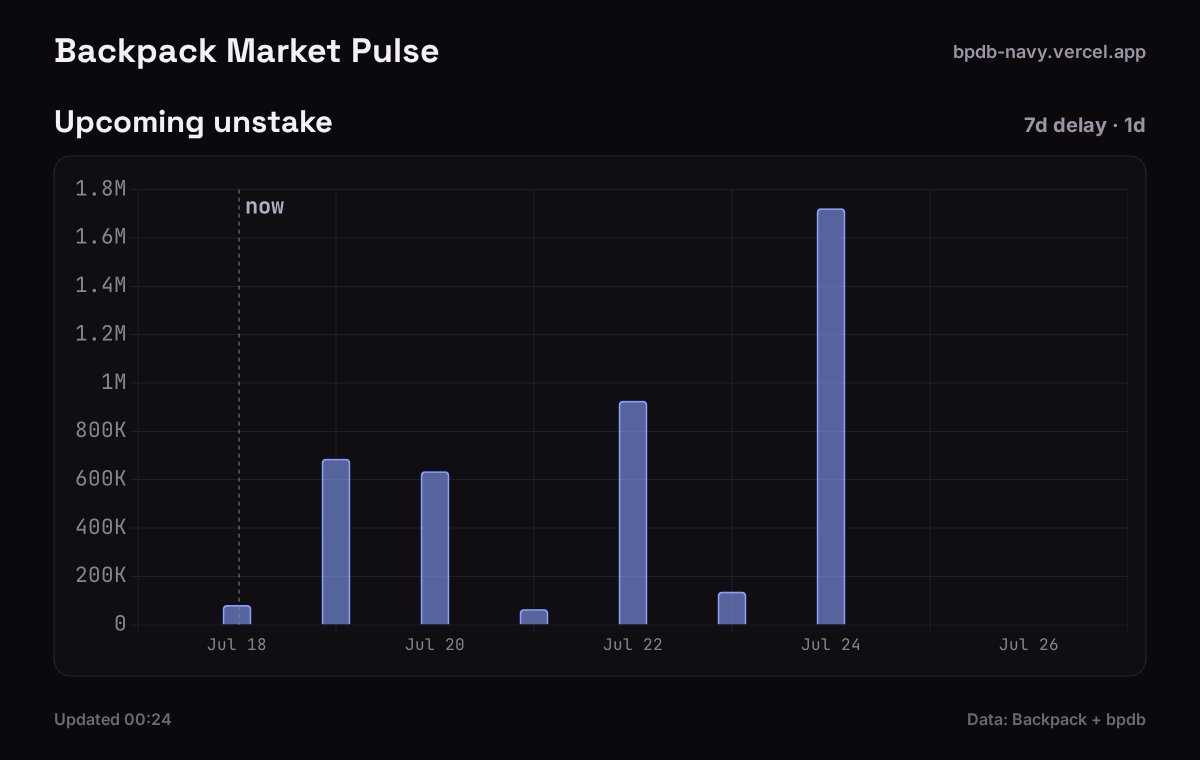This screenshot has height=760, width=1200.
Task: Click the Jul 26 x-axis label
Action: tap(1029, 645)
